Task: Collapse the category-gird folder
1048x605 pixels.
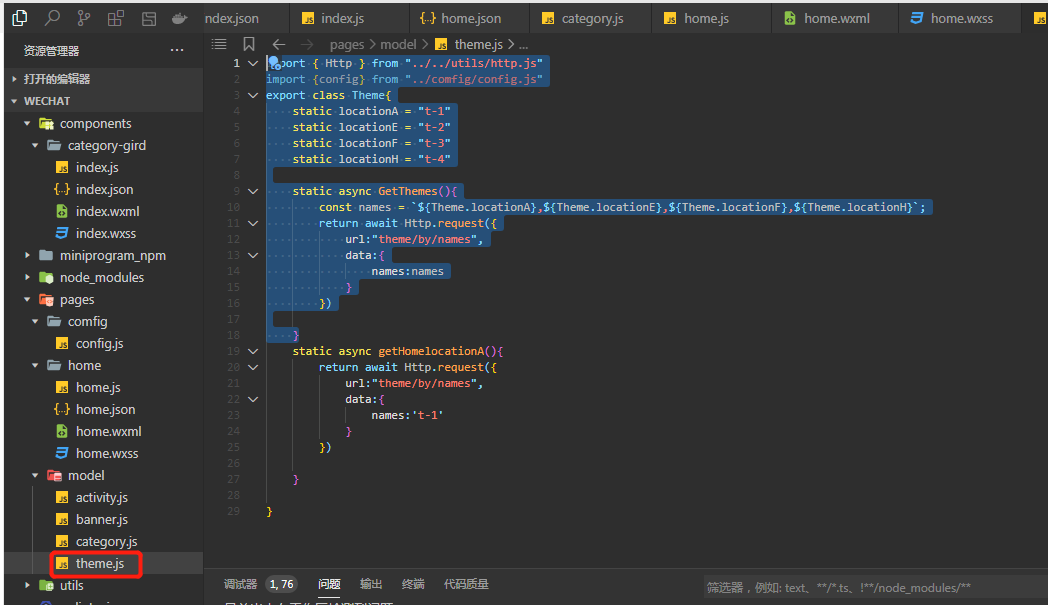Action: pos(106,145)
